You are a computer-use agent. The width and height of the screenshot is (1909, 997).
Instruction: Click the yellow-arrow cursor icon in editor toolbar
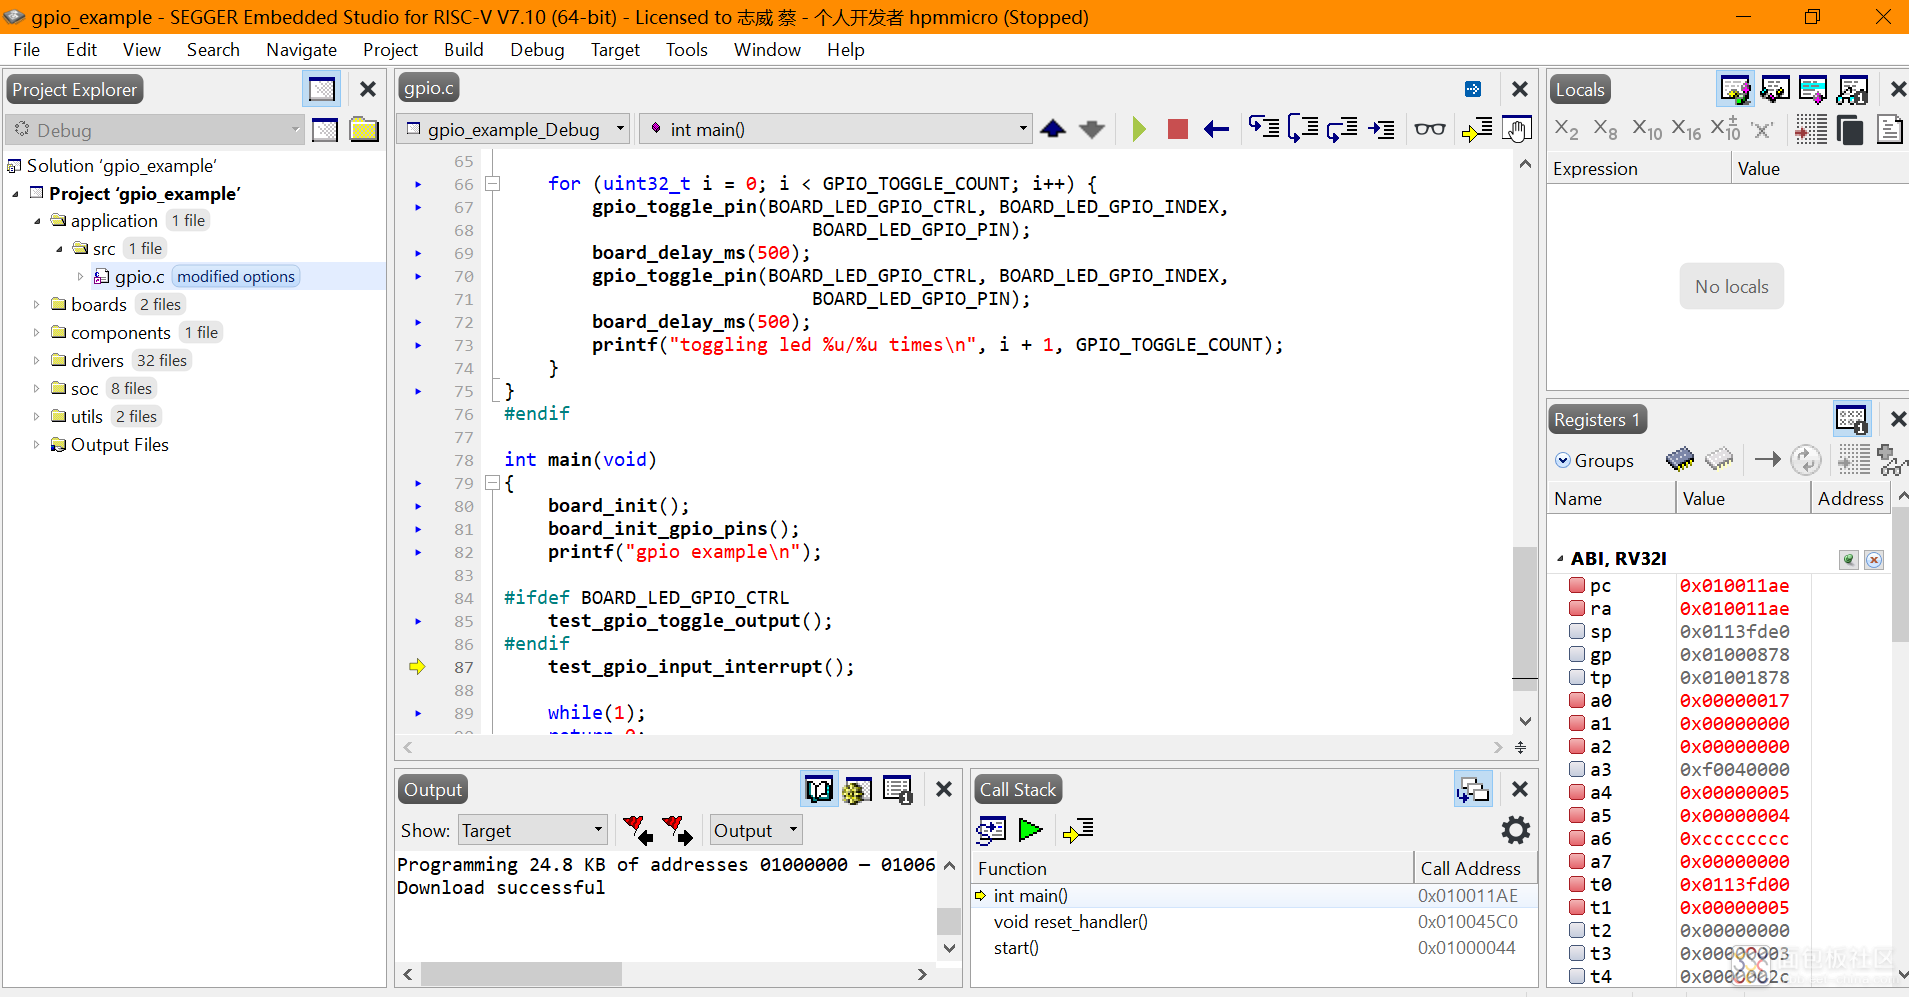[x=1477, y=129]
